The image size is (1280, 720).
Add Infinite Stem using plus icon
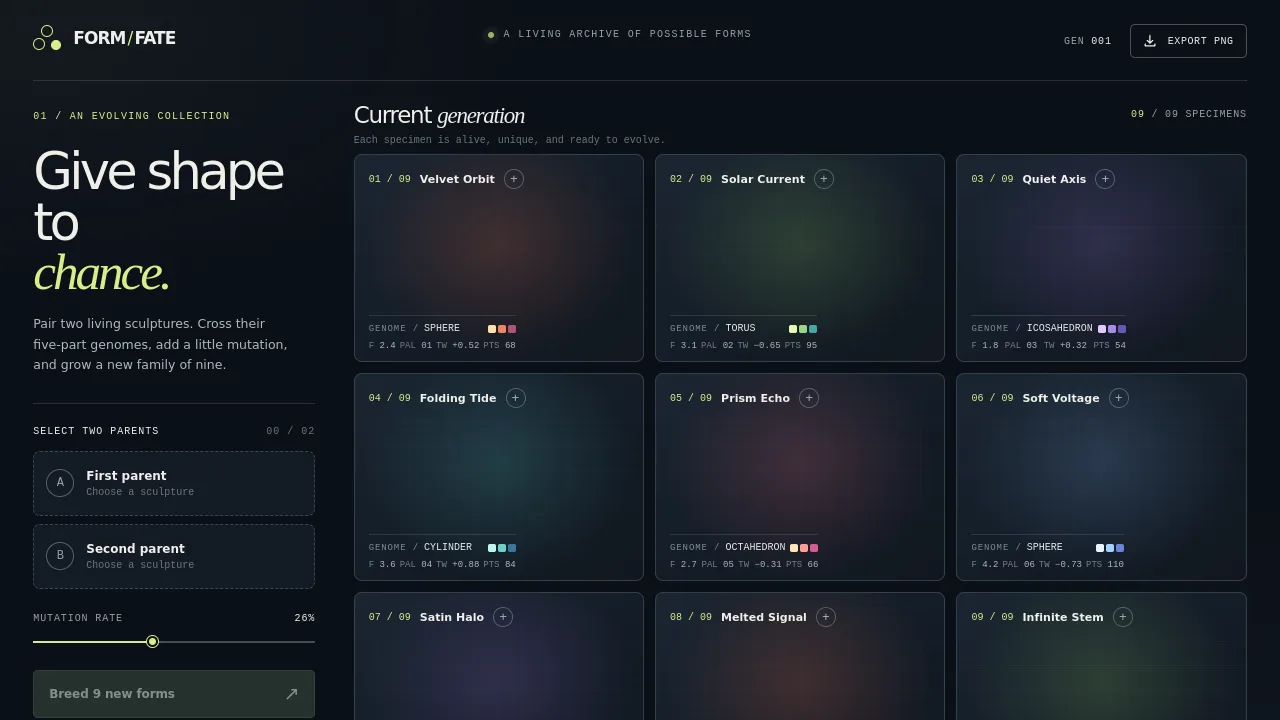1123,617
